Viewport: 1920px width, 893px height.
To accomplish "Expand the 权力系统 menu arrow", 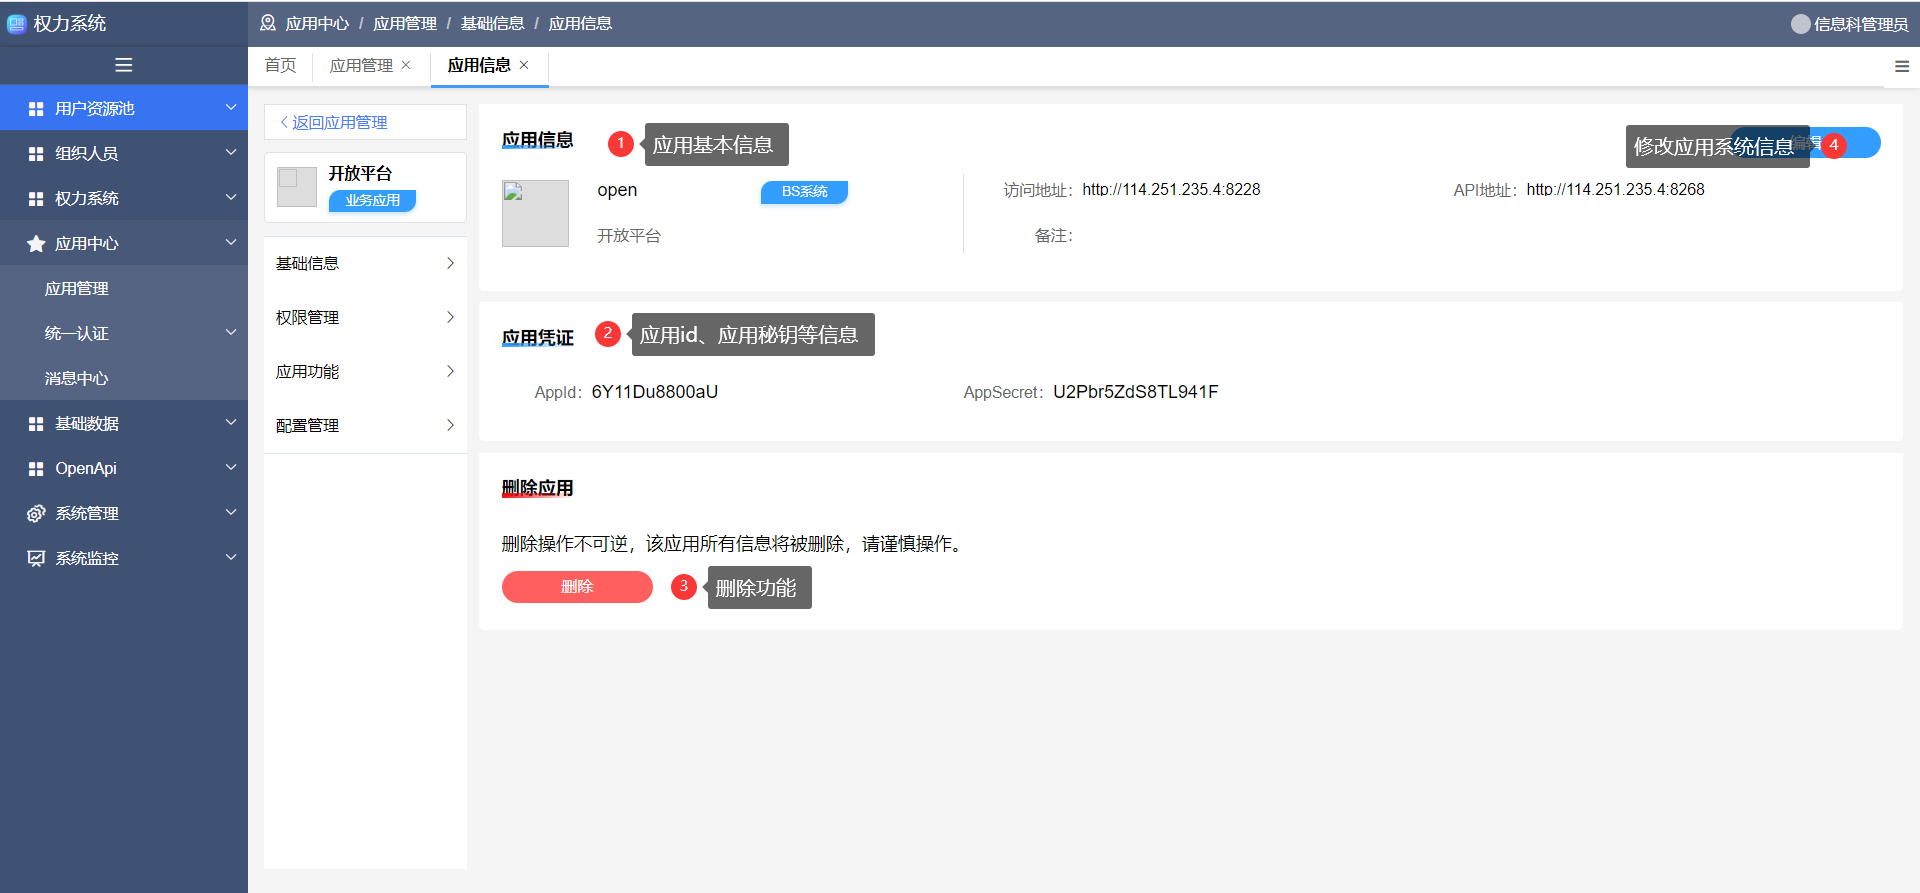I will [230, 197].
